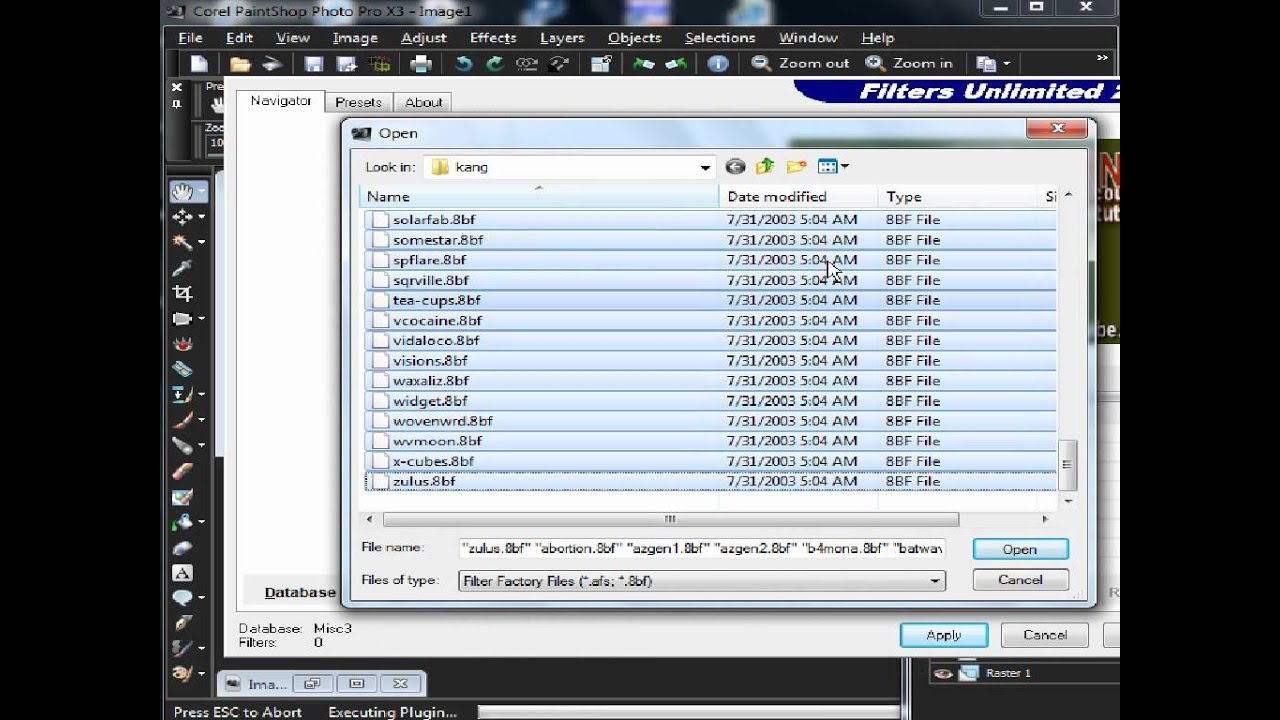This screenshot has width=1280, height=720.
Task: Sort files by Date modified column header
Action: tap(798, 197)
